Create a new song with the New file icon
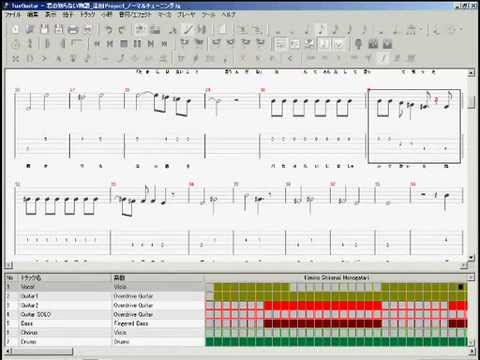Screen dimensions: 480x360 coord(15,29)
